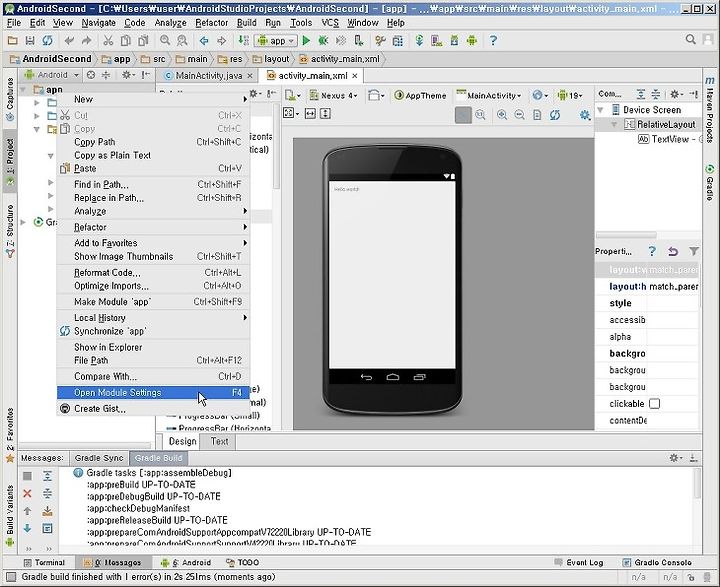Click the Save All toolbar icon
This screenshot has width=720, height=587.
pos(30,41)
